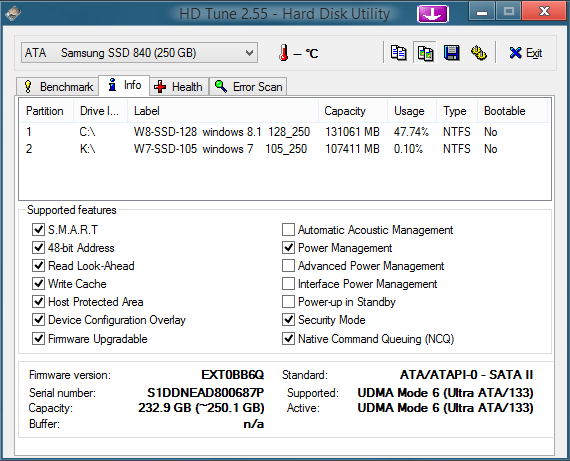
Task: Click the Drive letter column header
Action: 101,111
